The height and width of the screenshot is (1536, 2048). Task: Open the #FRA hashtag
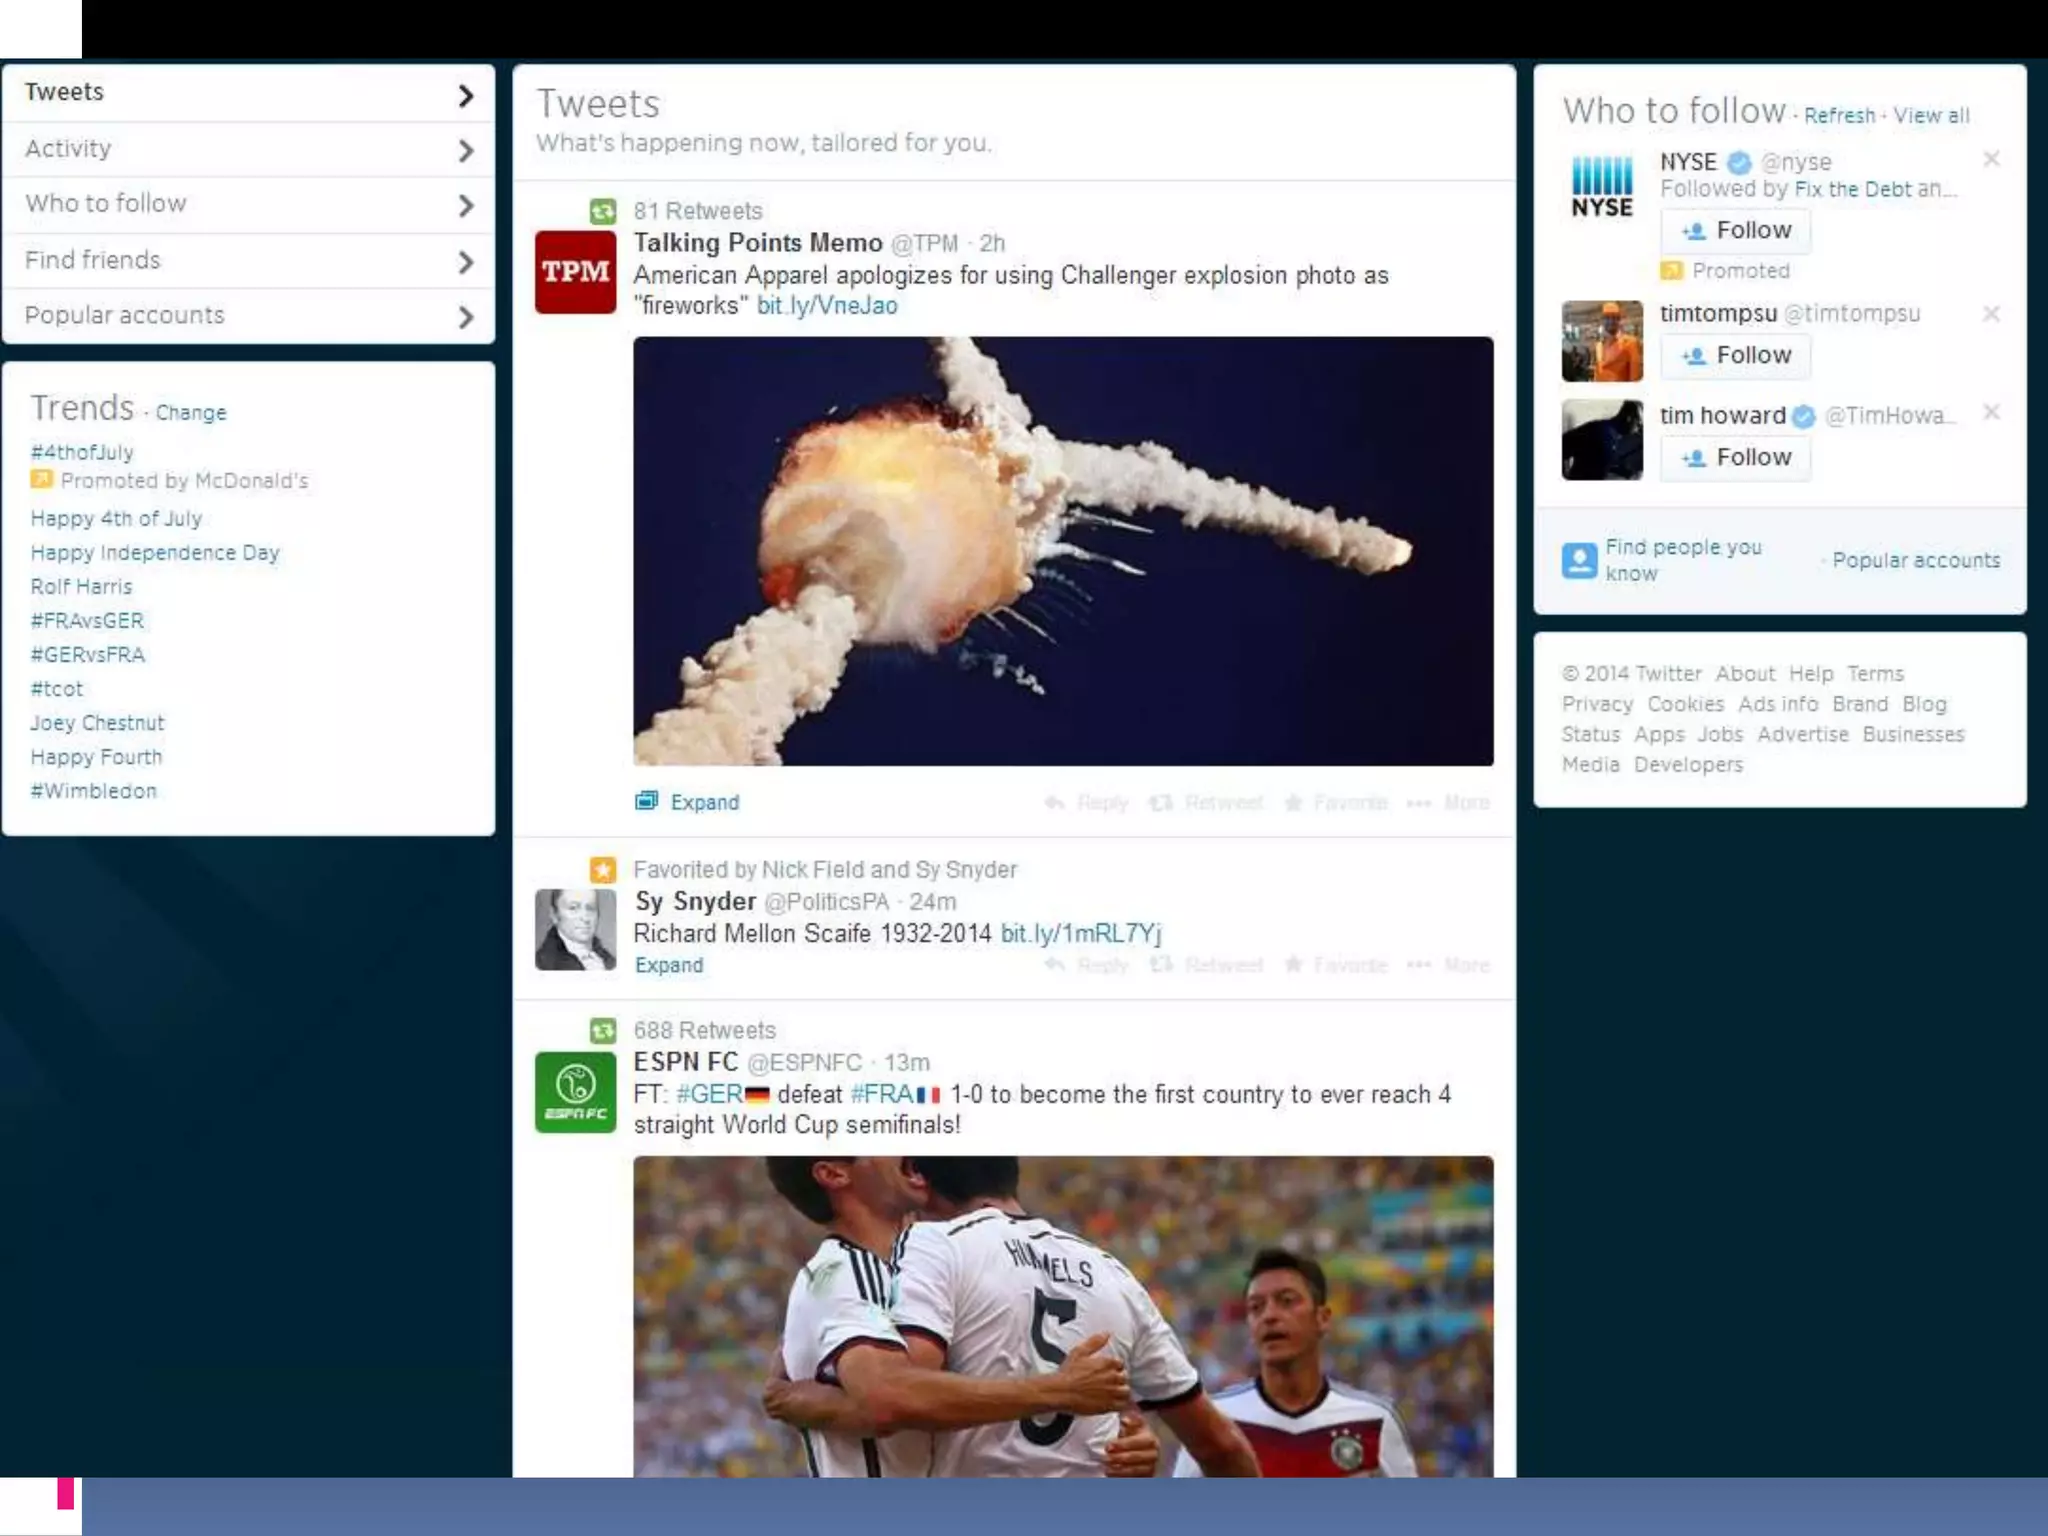(881, 1094)
